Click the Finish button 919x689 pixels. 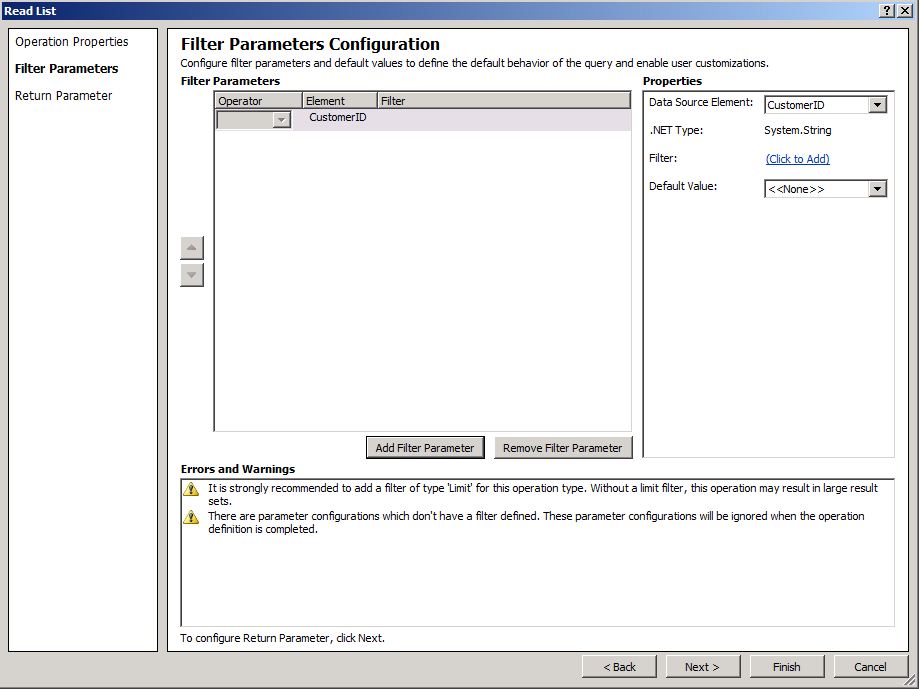[x=787, y=667]
